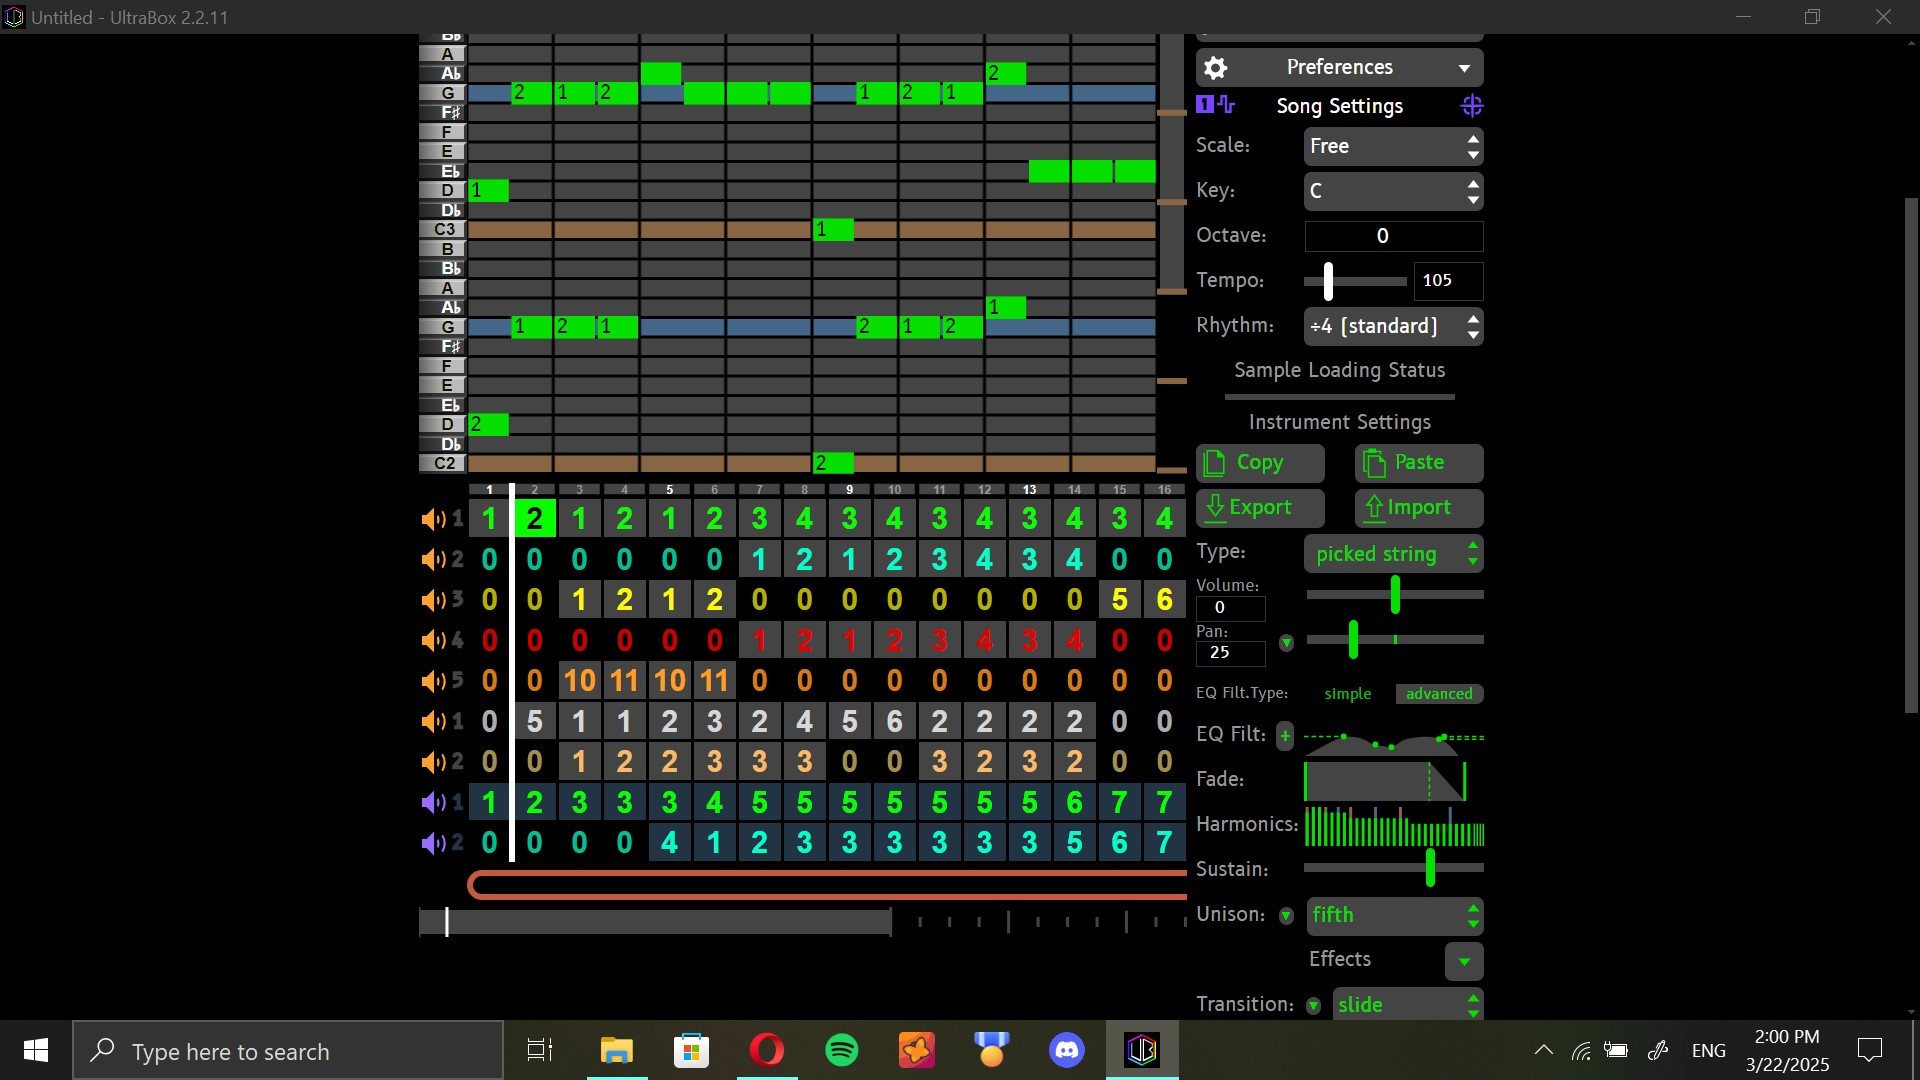The width and height of the screenshot is (1920, 1080).
Task: Click the UltraBox taskbar icon
Action: pos(1142,1051)
